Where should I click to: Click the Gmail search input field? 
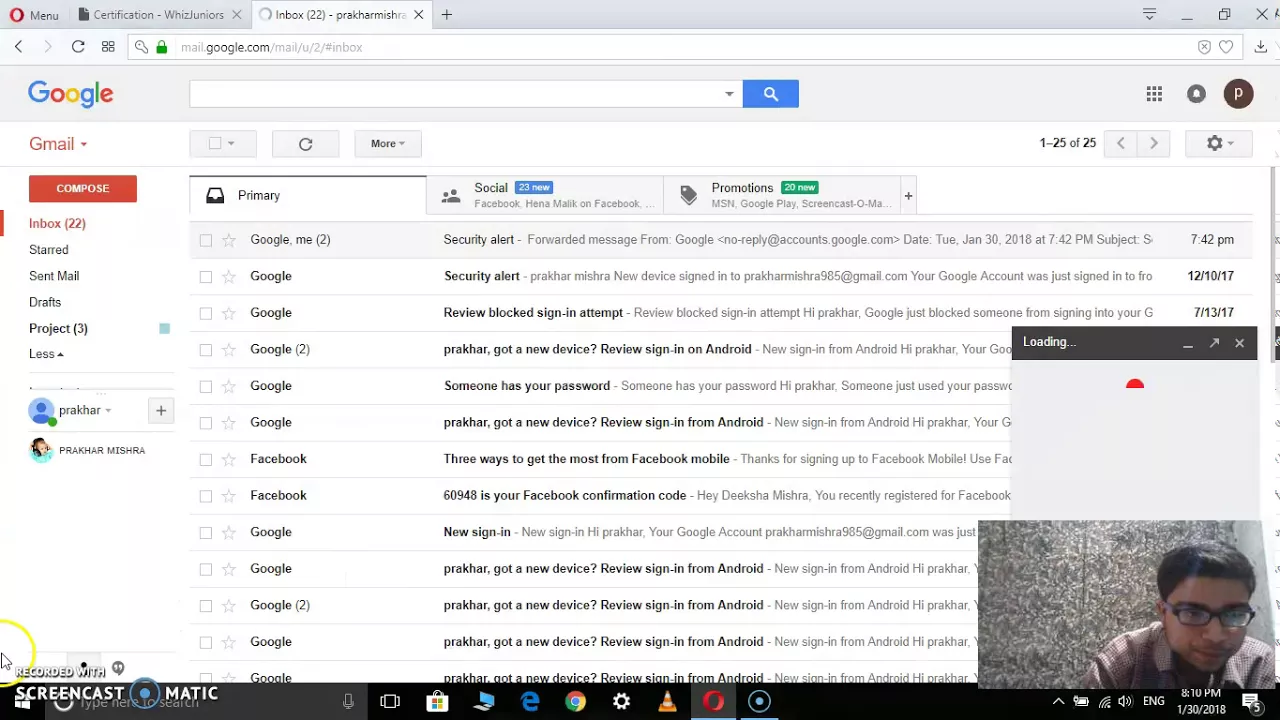coord(455,94)
